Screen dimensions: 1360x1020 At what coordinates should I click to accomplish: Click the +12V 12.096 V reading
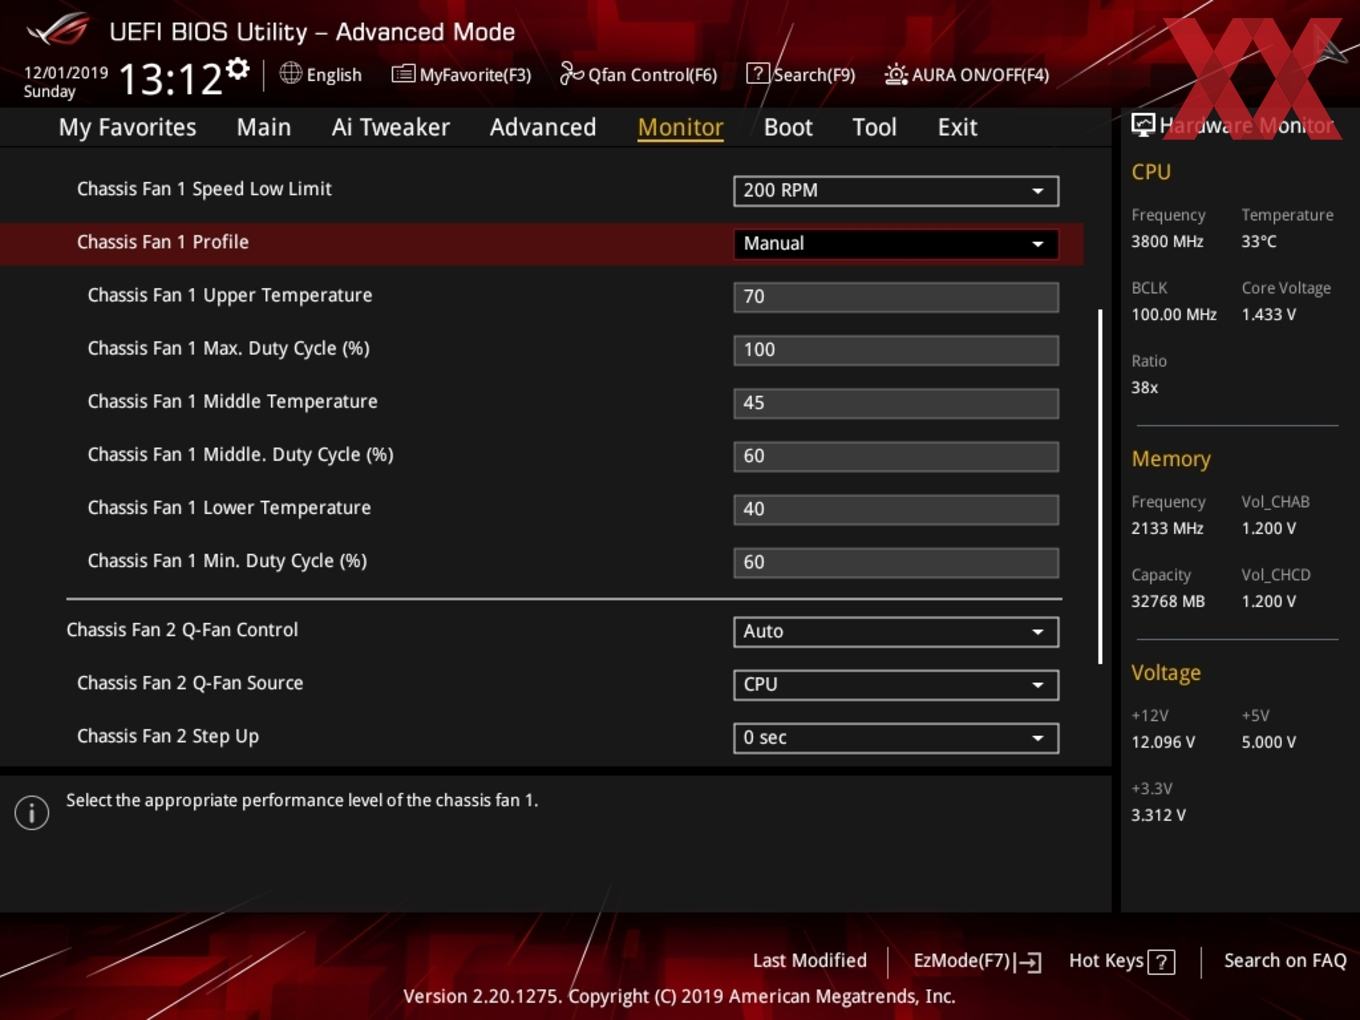click(x=1163, y=742)
